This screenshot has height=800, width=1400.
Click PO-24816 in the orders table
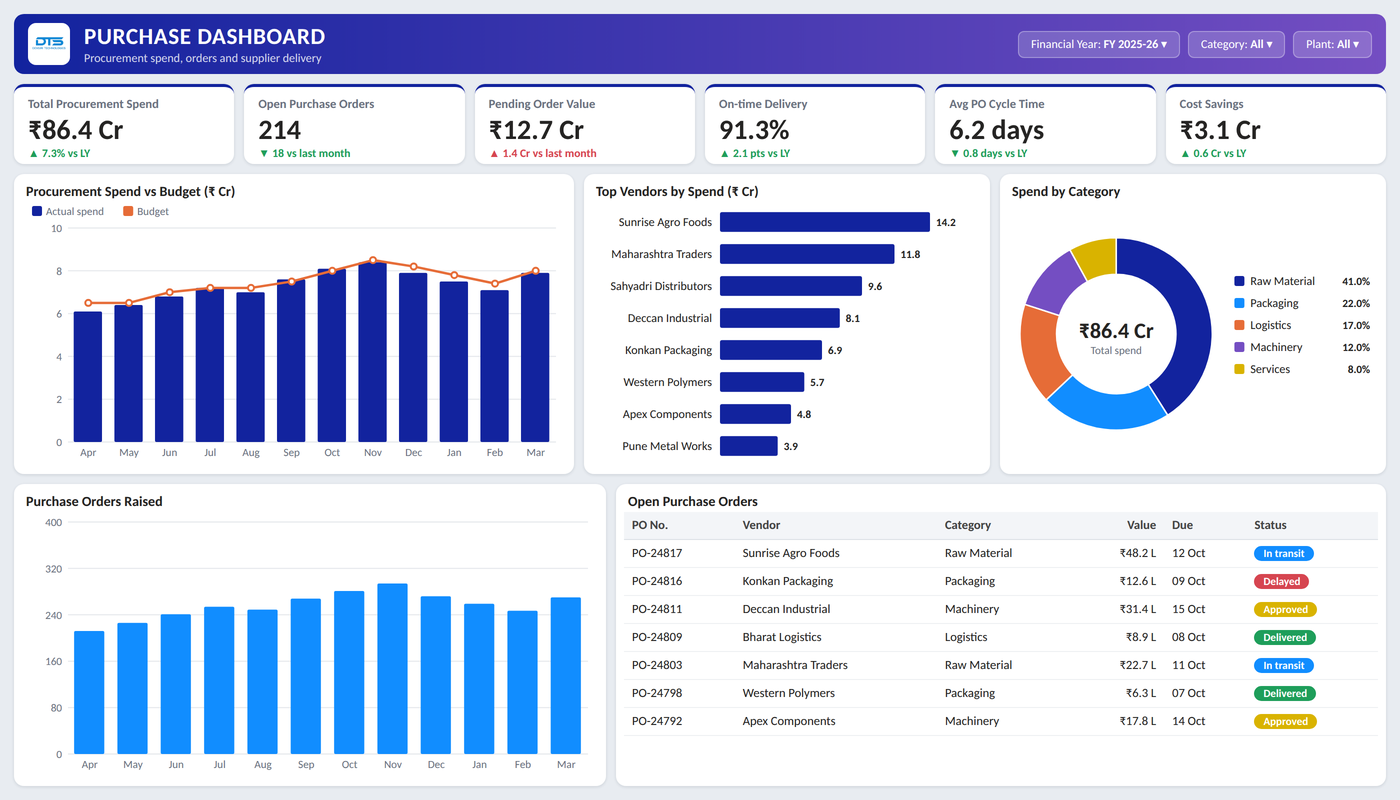click(x=657, y=581)
